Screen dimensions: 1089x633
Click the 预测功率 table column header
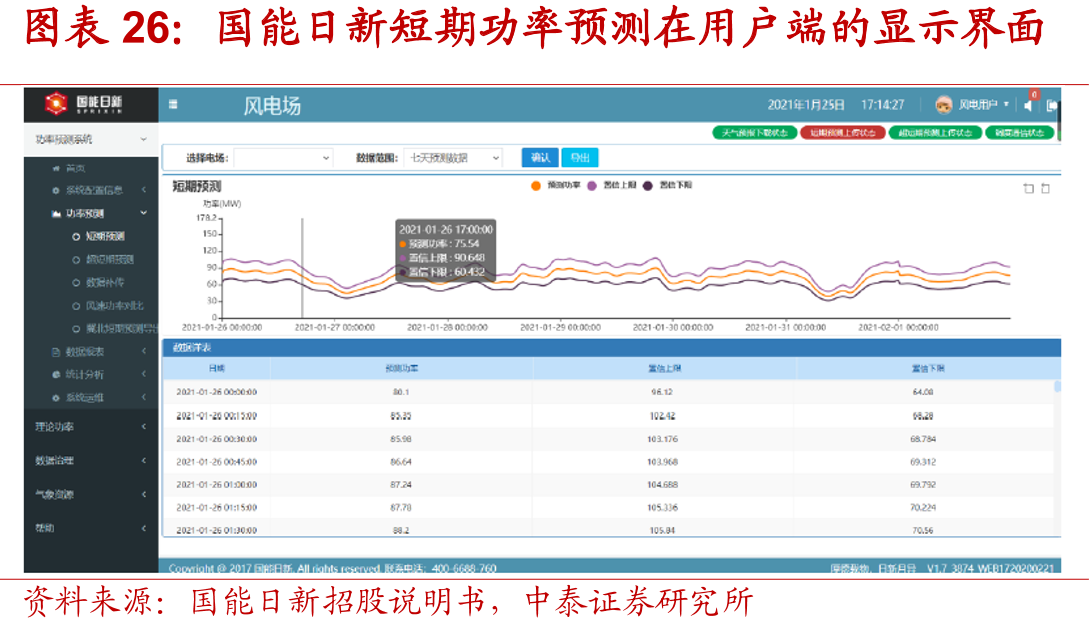click(x=401, y=368)
